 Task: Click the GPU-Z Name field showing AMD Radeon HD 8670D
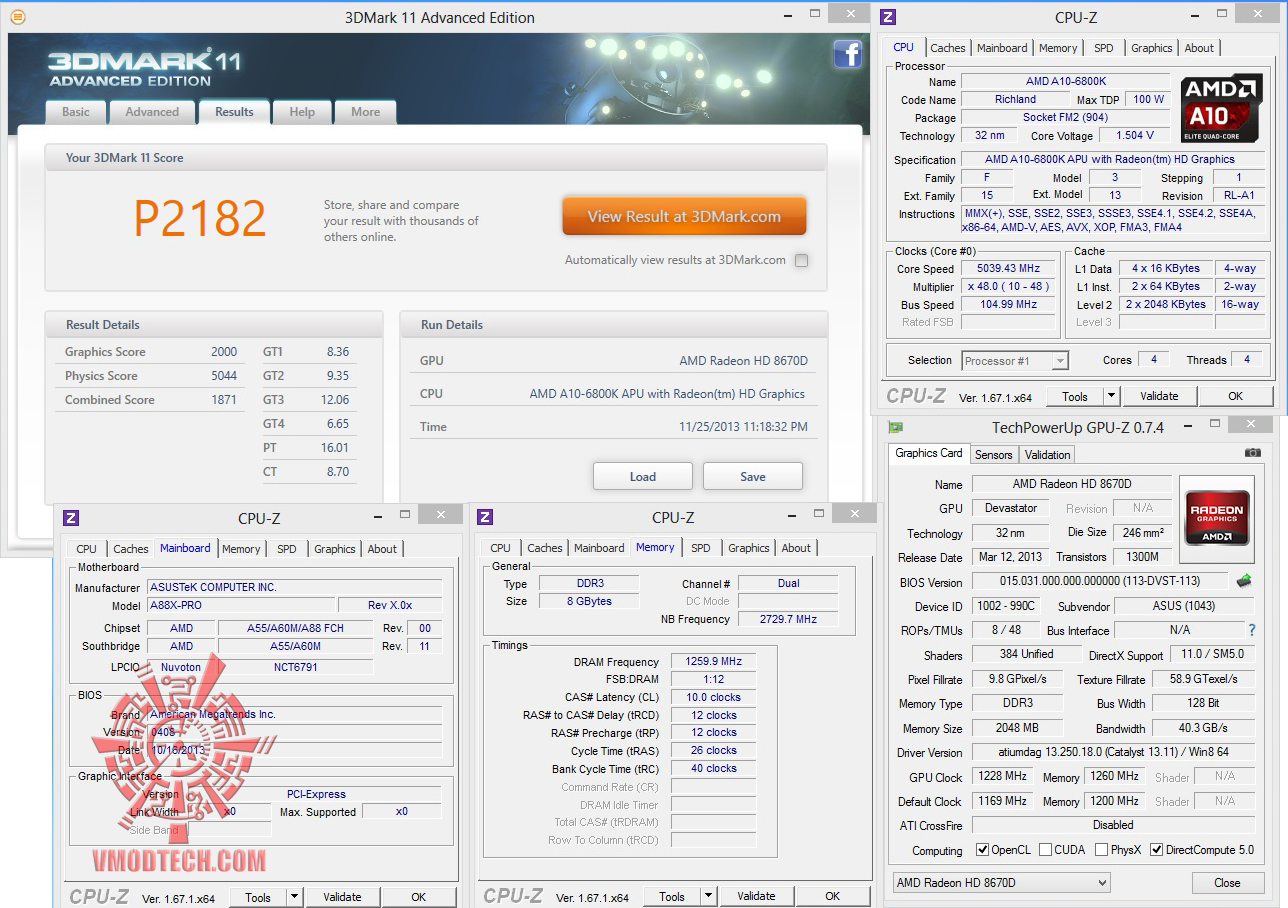[x=1070, y=484]
